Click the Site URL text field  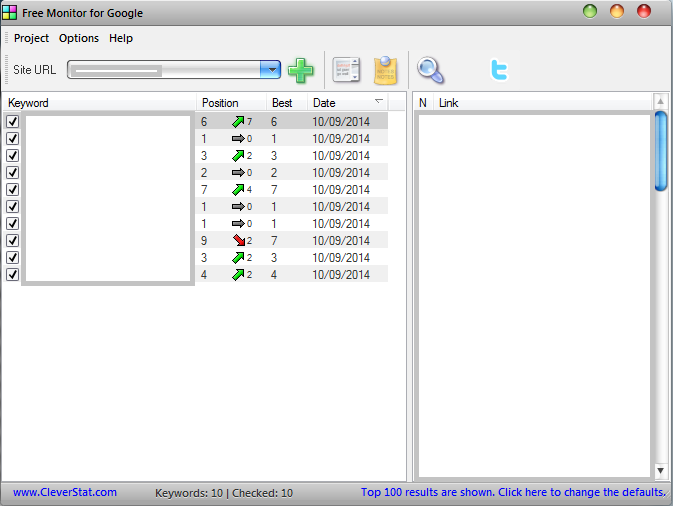164,70
